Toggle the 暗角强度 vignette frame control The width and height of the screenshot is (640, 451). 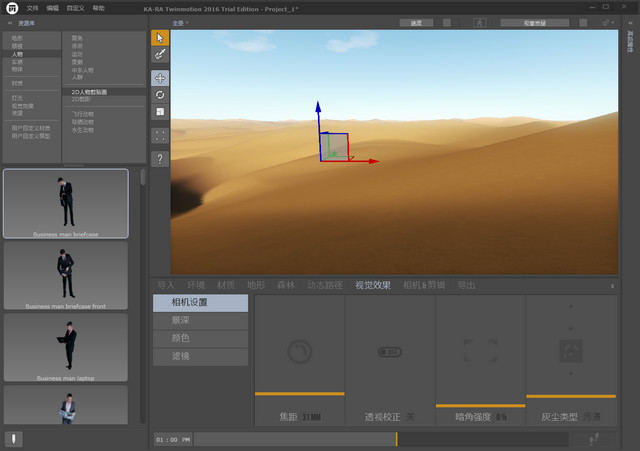click(480, 352)
